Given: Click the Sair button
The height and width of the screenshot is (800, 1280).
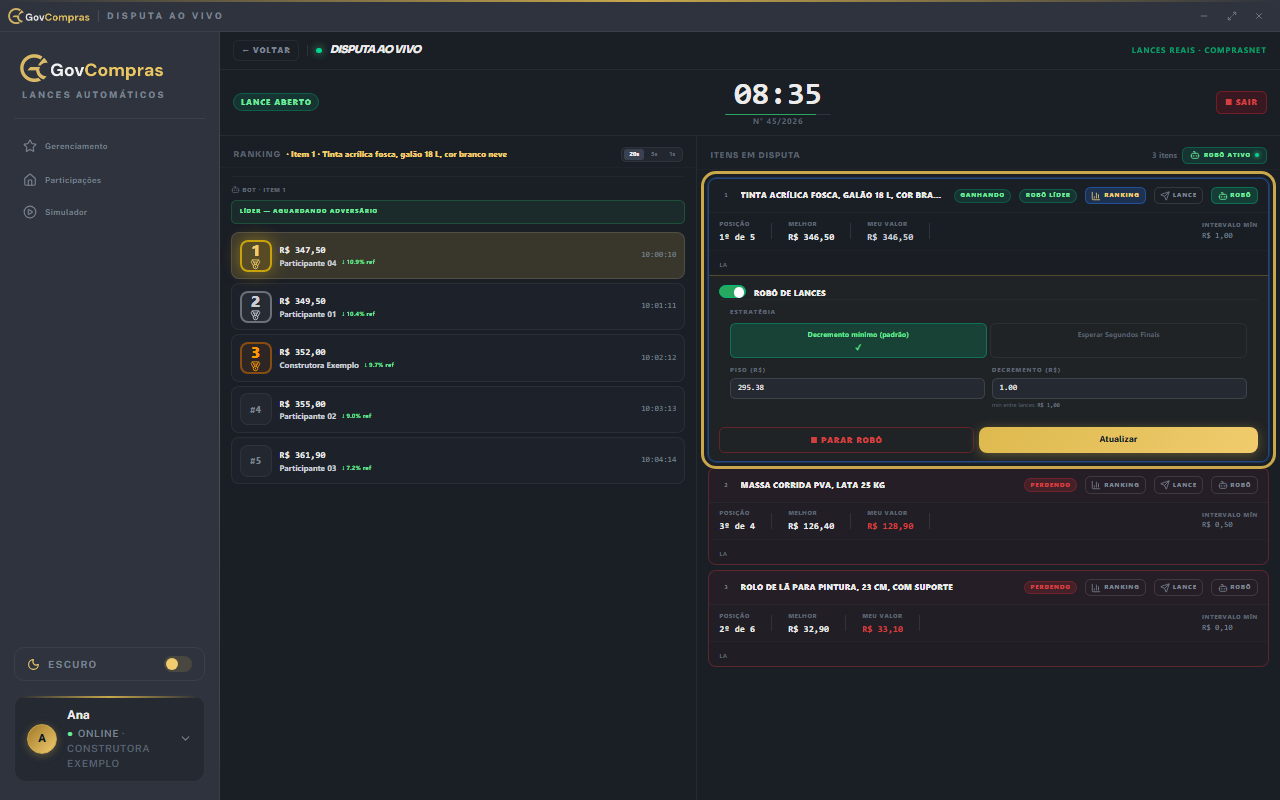Looking at the screenshot, I should pyautogui.click(x=1241, y=102).
